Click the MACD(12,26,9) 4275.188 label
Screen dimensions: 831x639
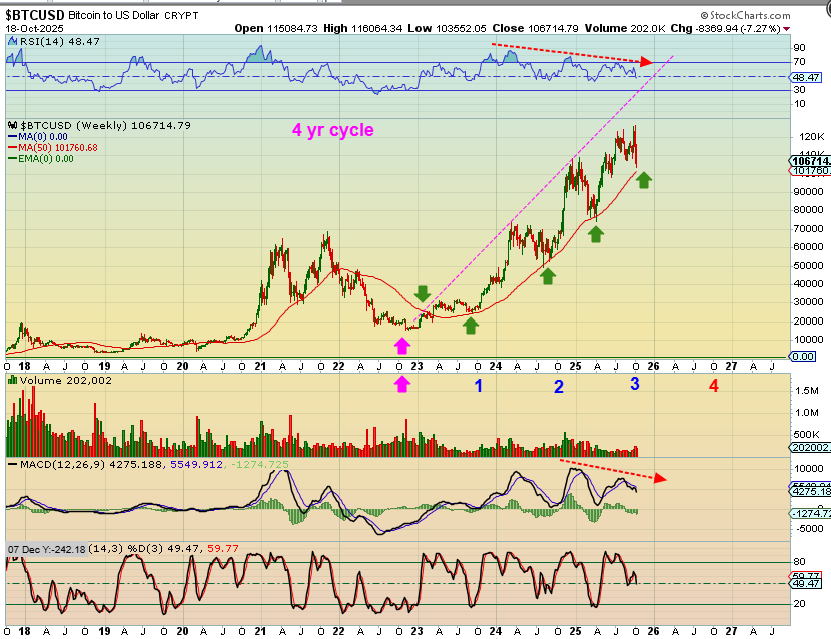point(92,465)
